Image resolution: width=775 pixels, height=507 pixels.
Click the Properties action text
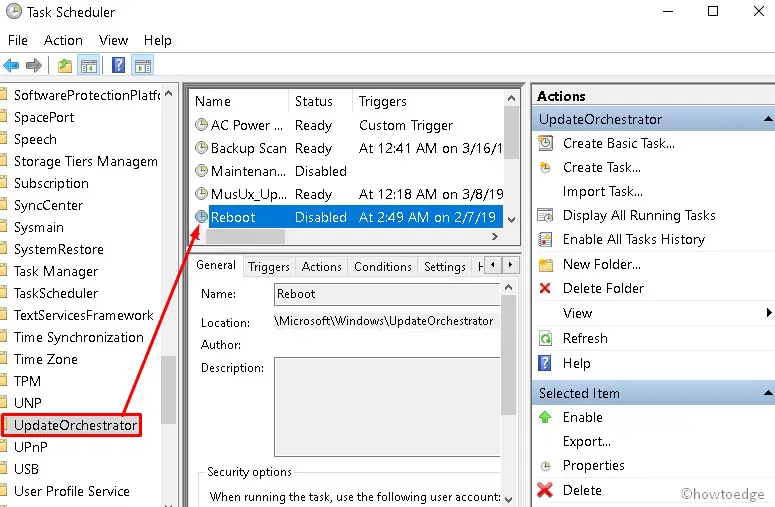594,465
